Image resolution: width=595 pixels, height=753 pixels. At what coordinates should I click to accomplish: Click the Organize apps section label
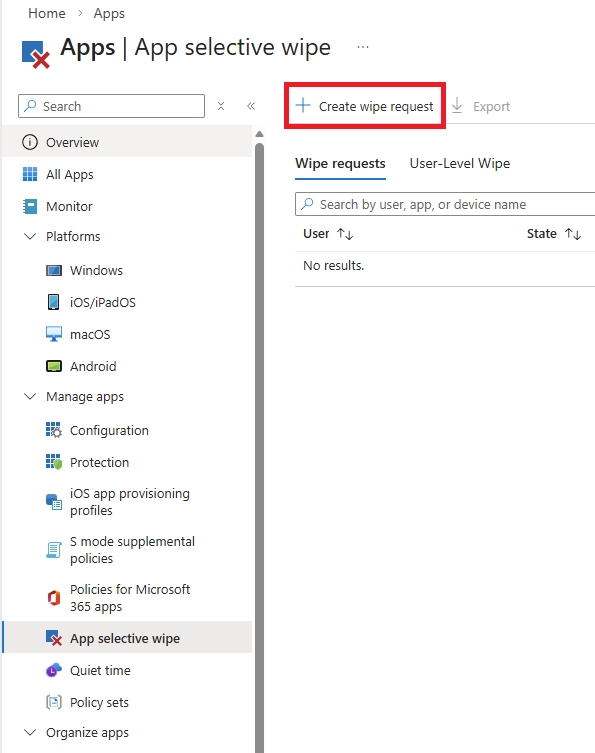(87, 733)
